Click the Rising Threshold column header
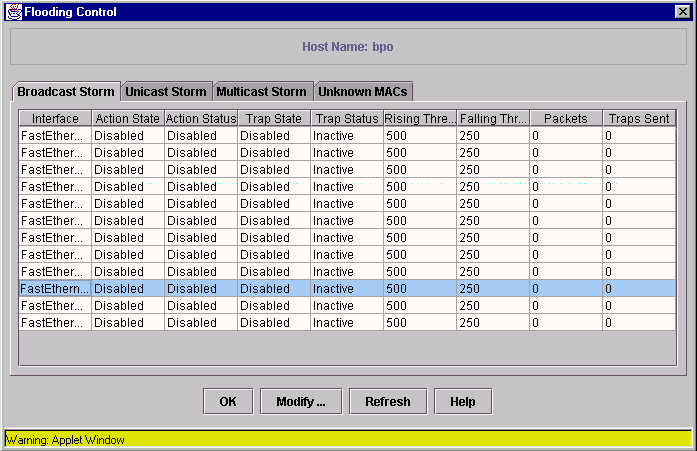Image resolution: width=697 pixels, height=451 pixels. click(419, 118)
